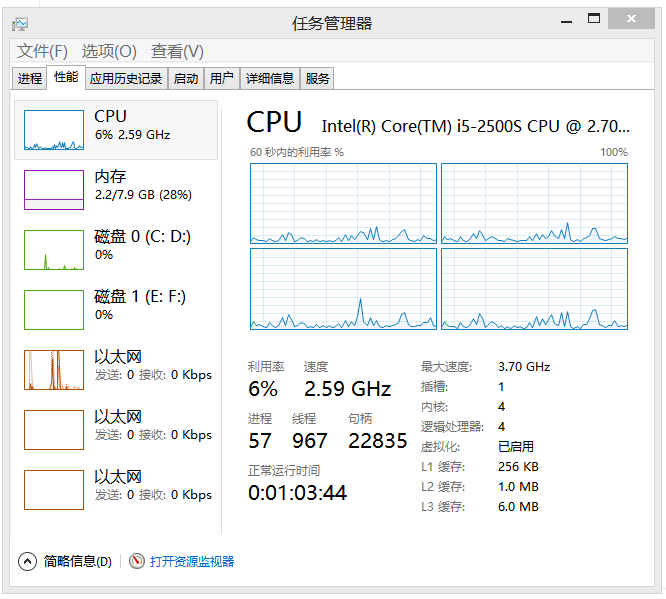
Task: Maximize the Task Manager window
Action: (x=594, y=19)
